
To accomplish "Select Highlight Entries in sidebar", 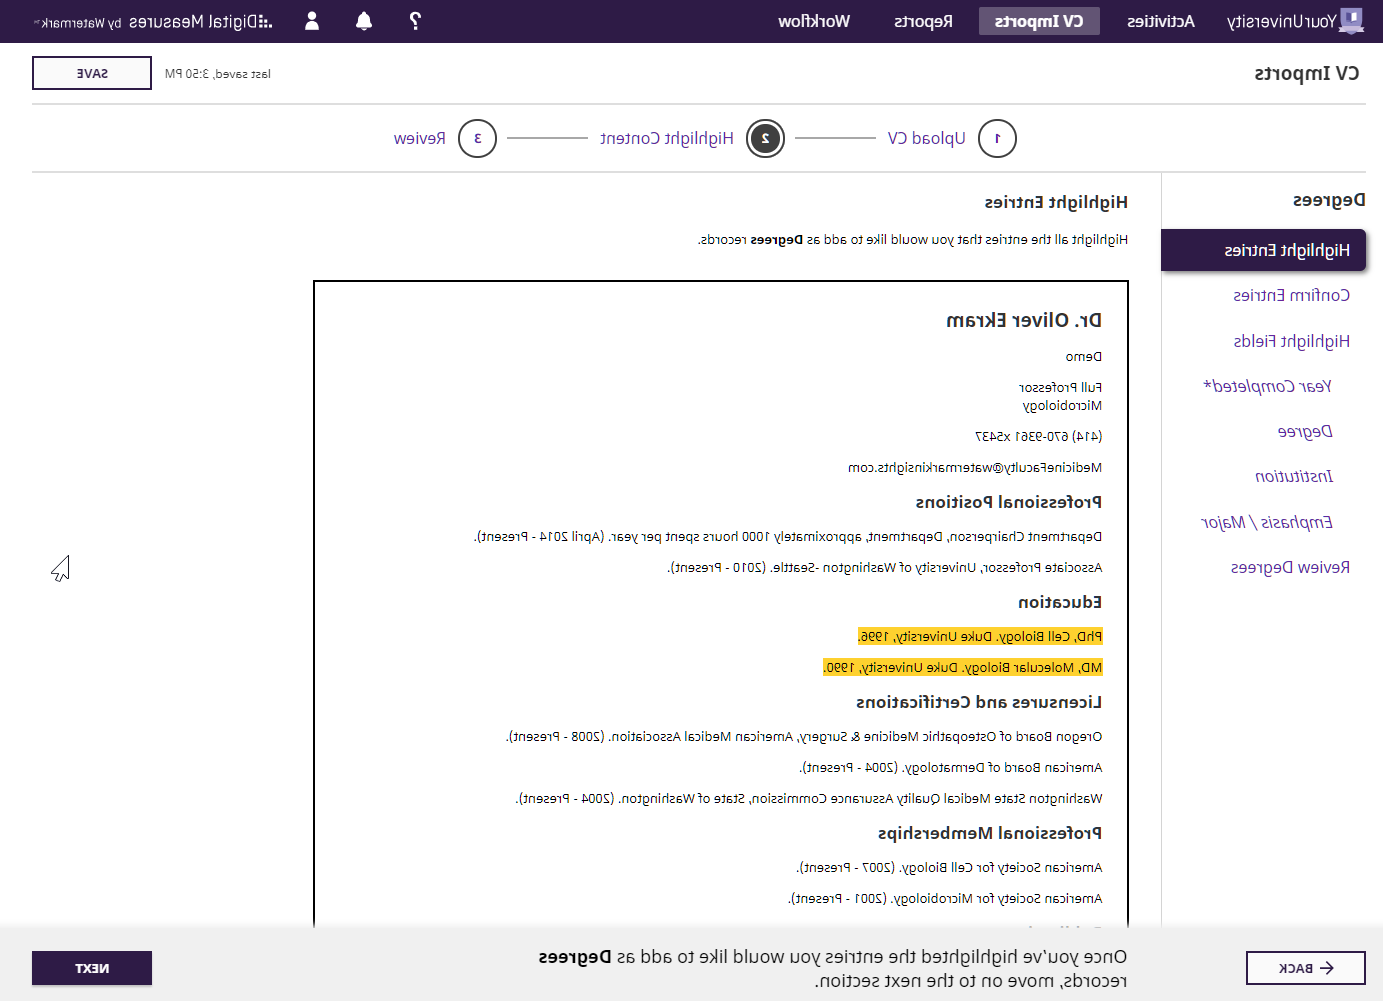I will tap(1263, 250).
